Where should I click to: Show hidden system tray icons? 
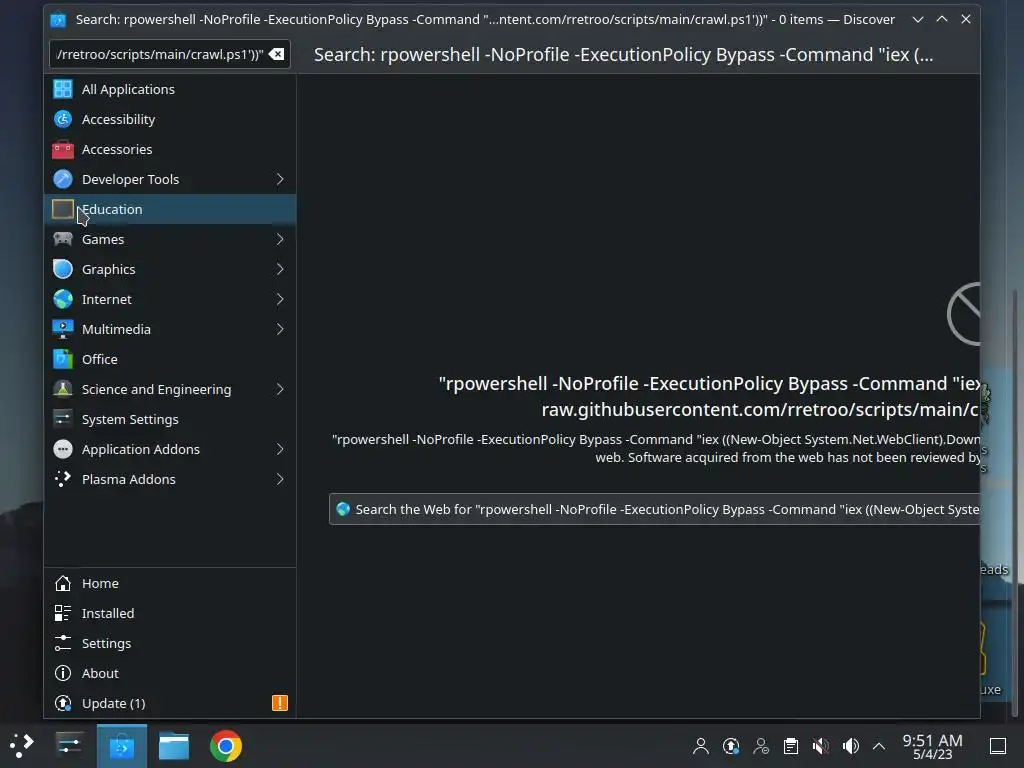[879, 746]
